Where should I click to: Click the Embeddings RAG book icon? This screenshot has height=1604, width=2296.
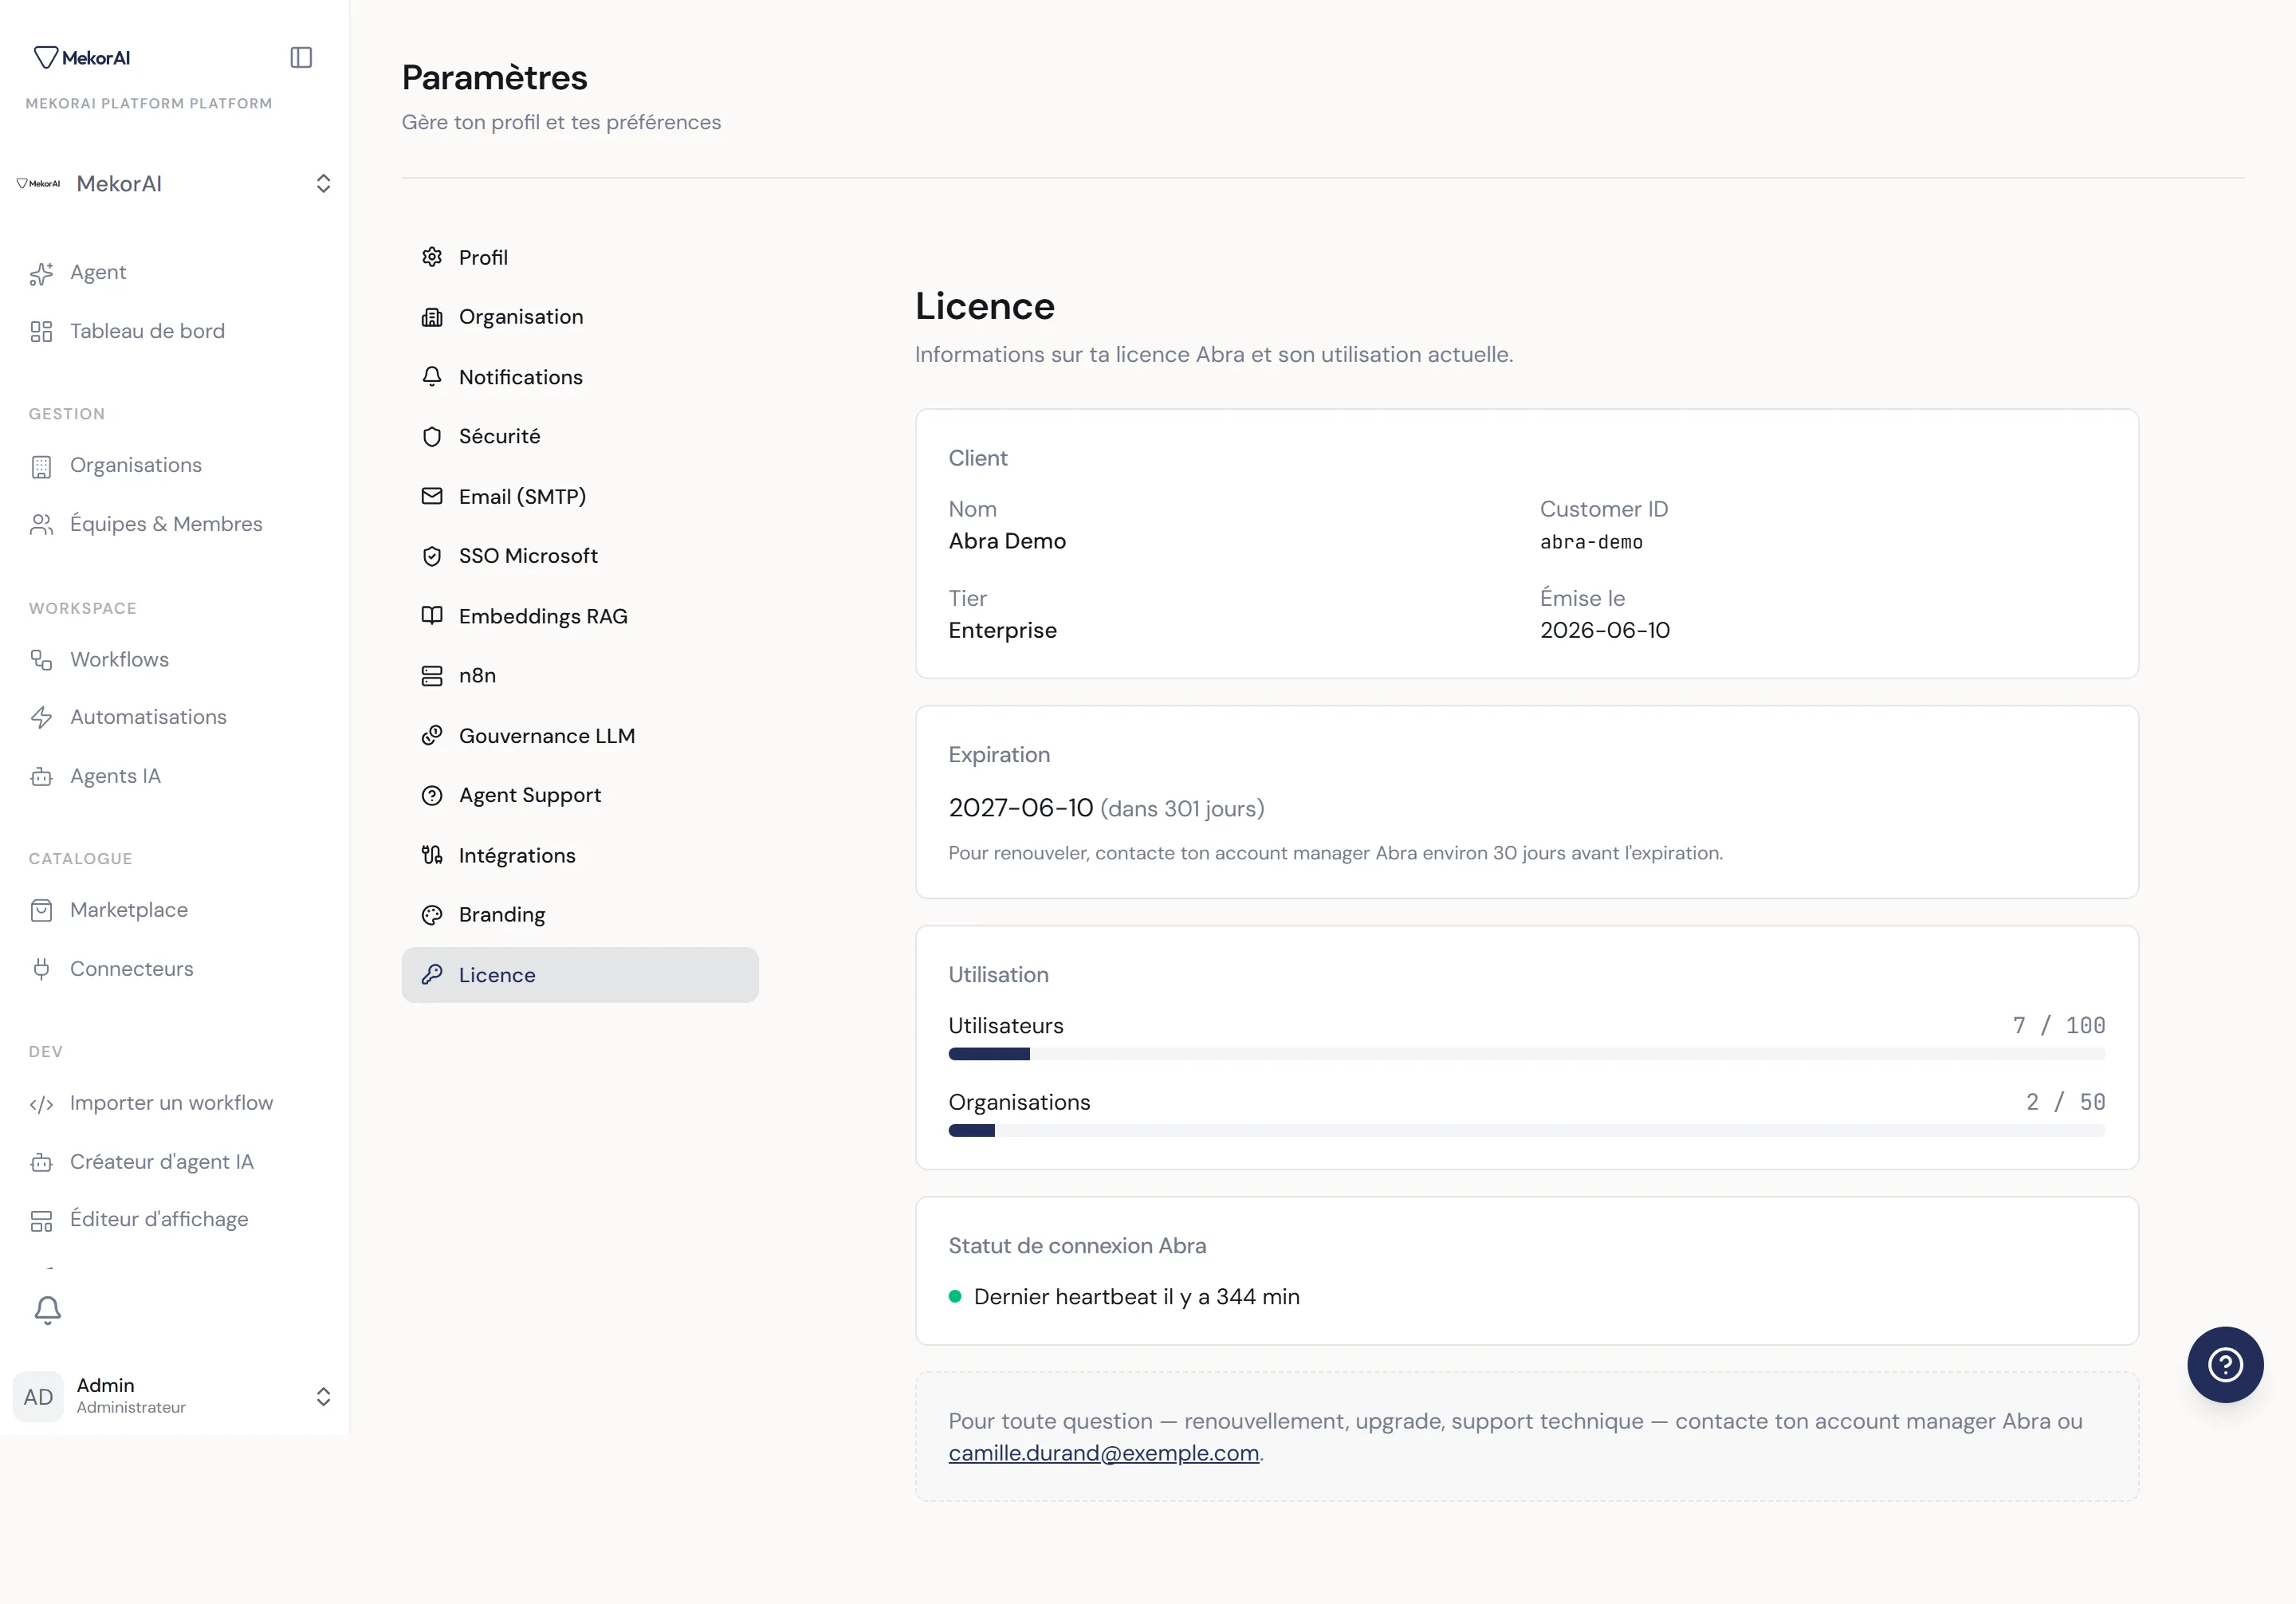click(x=432, y=616)
